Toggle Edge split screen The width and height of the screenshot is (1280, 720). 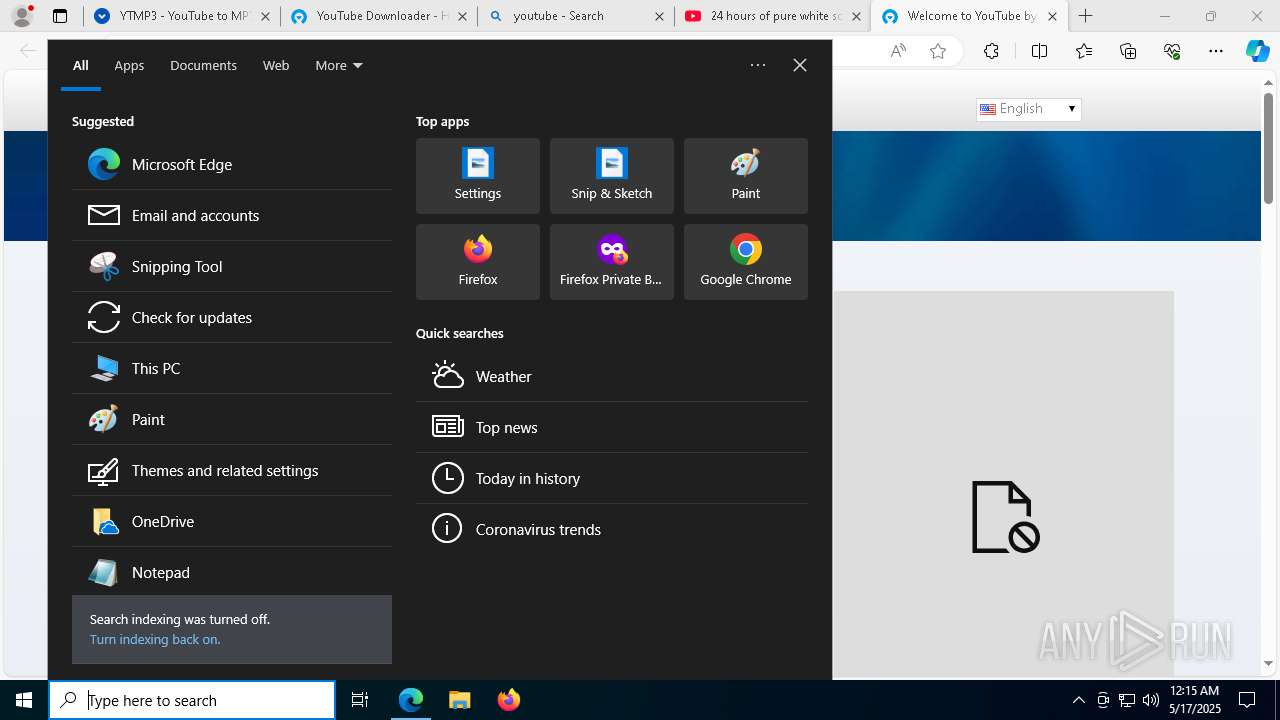pos(1039,51)
